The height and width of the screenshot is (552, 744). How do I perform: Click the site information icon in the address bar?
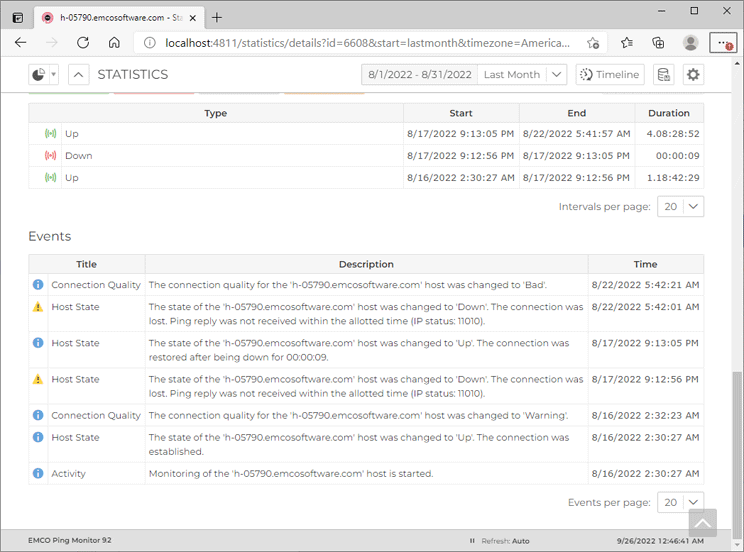point(149,43)
